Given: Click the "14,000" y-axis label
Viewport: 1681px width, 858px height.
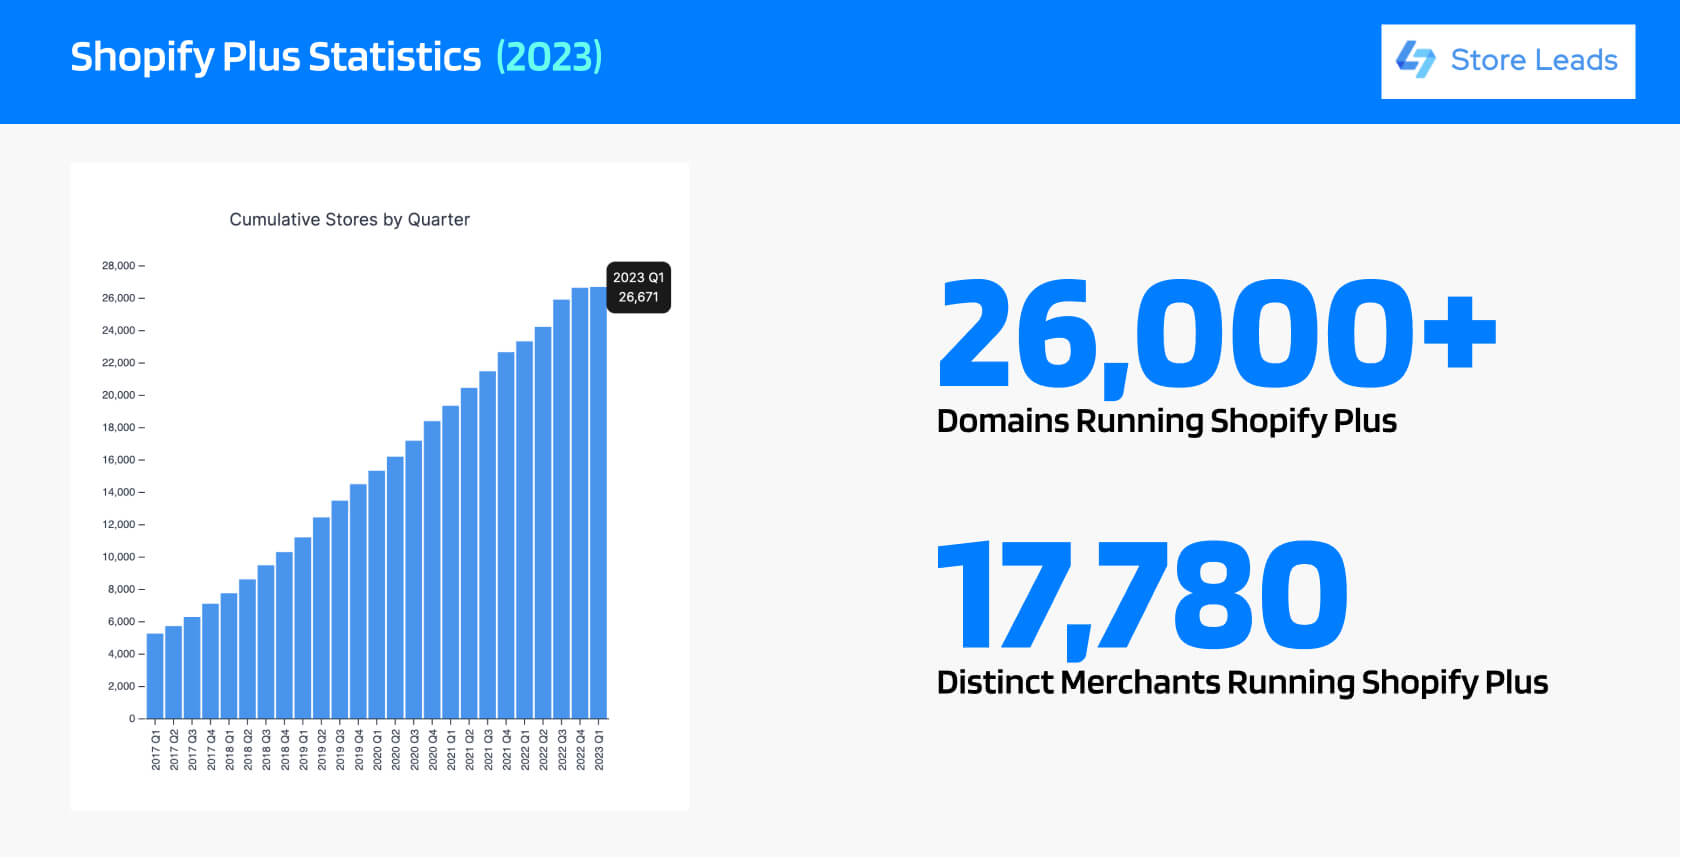Looking at the screenshot, I should (x=118, y=492).
